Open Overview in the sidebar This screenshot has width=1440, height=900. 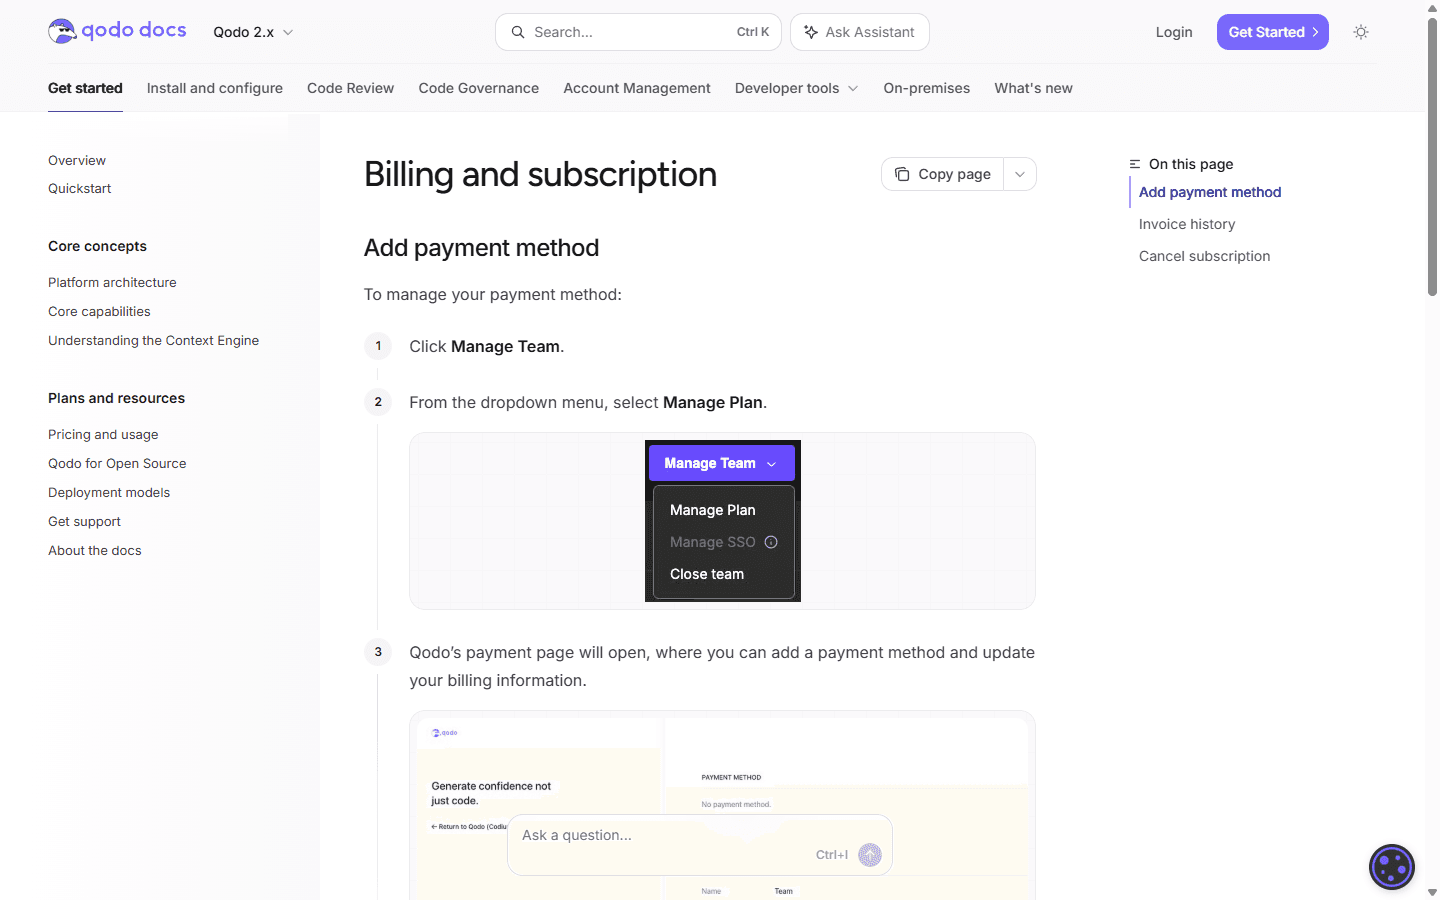pyautogui.click(x=77, y=160)
